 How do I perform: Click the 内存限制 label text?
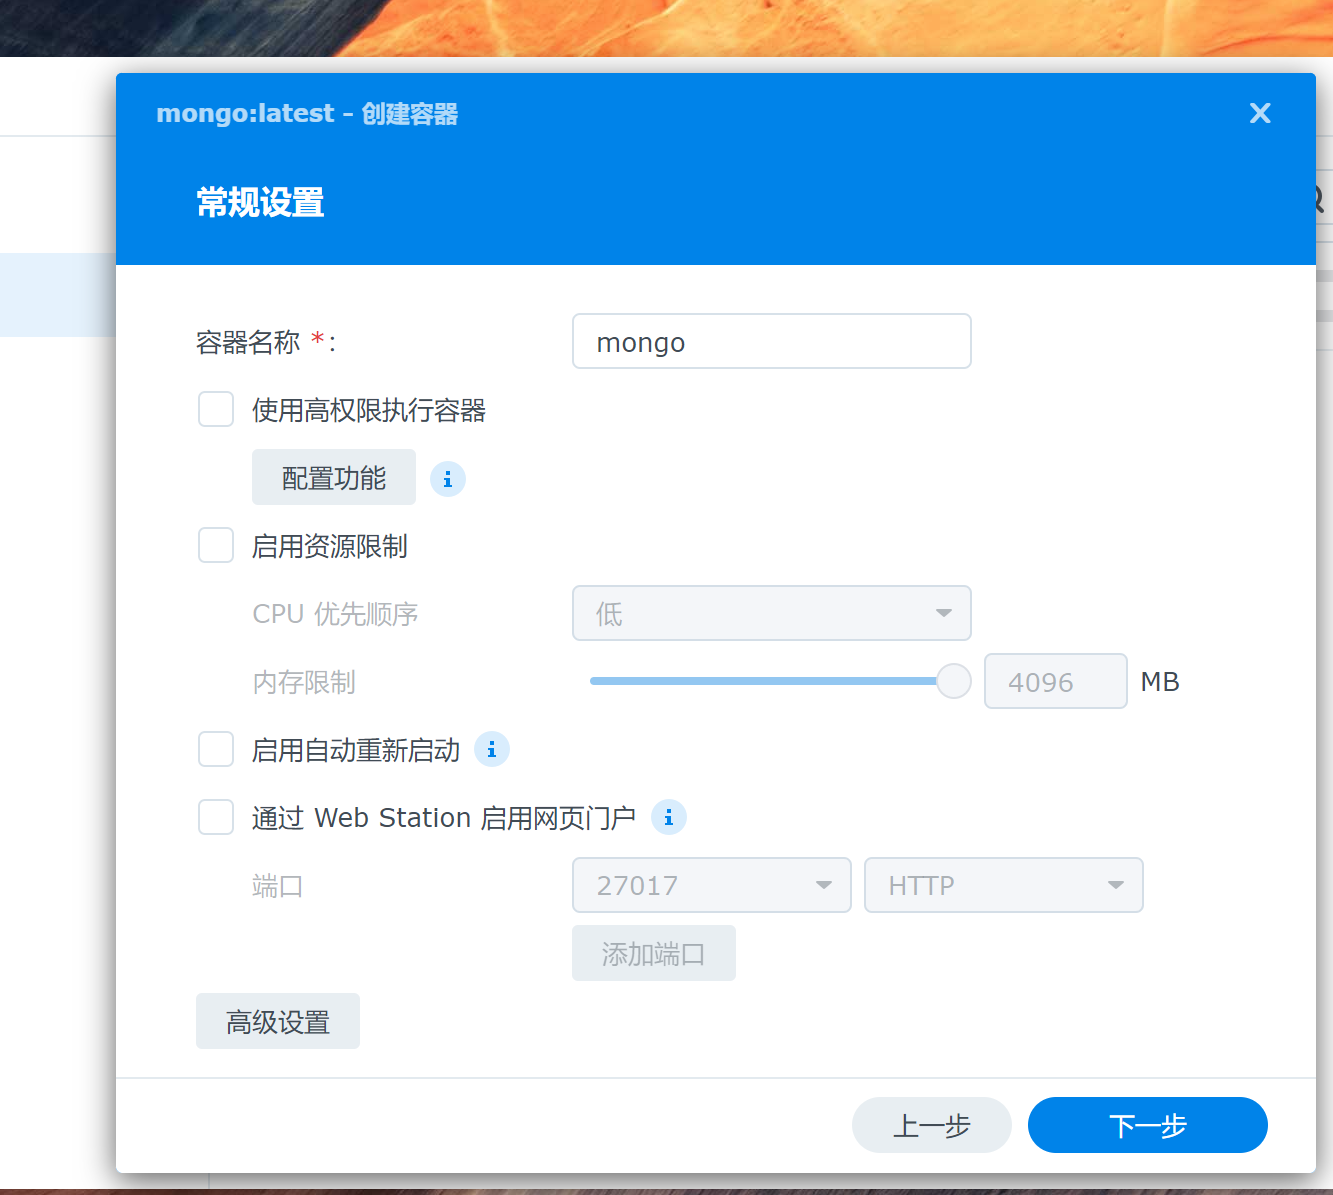pos(304,682)
